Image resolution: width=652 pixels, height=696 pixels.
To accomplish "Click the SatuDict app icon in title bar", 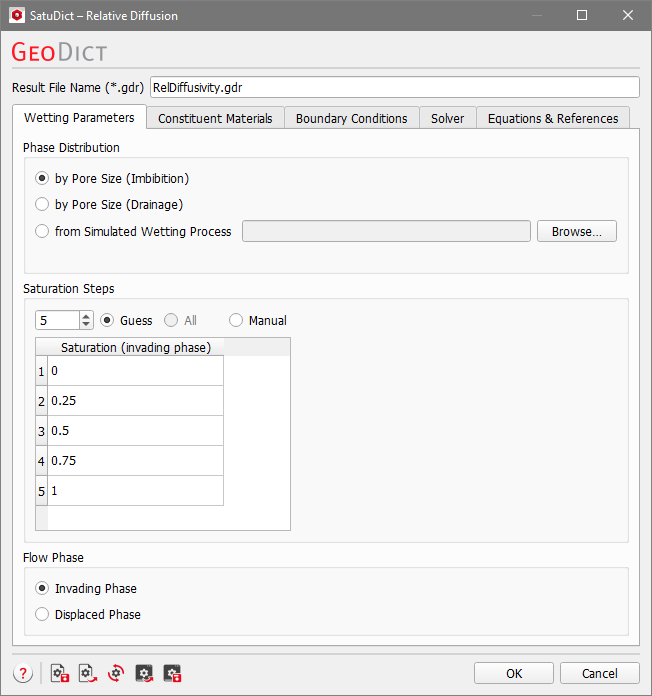I will (17, 16).
